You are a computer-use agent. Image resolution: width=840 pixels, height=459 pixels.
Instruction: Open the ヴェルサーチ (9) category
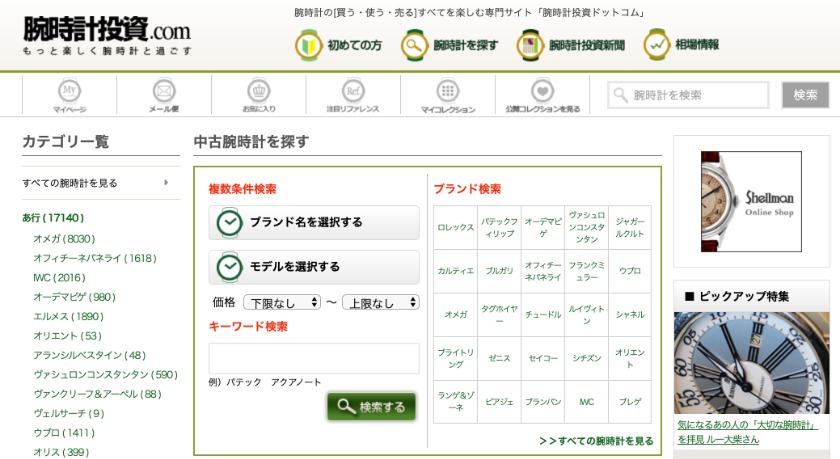coord(69,413)
